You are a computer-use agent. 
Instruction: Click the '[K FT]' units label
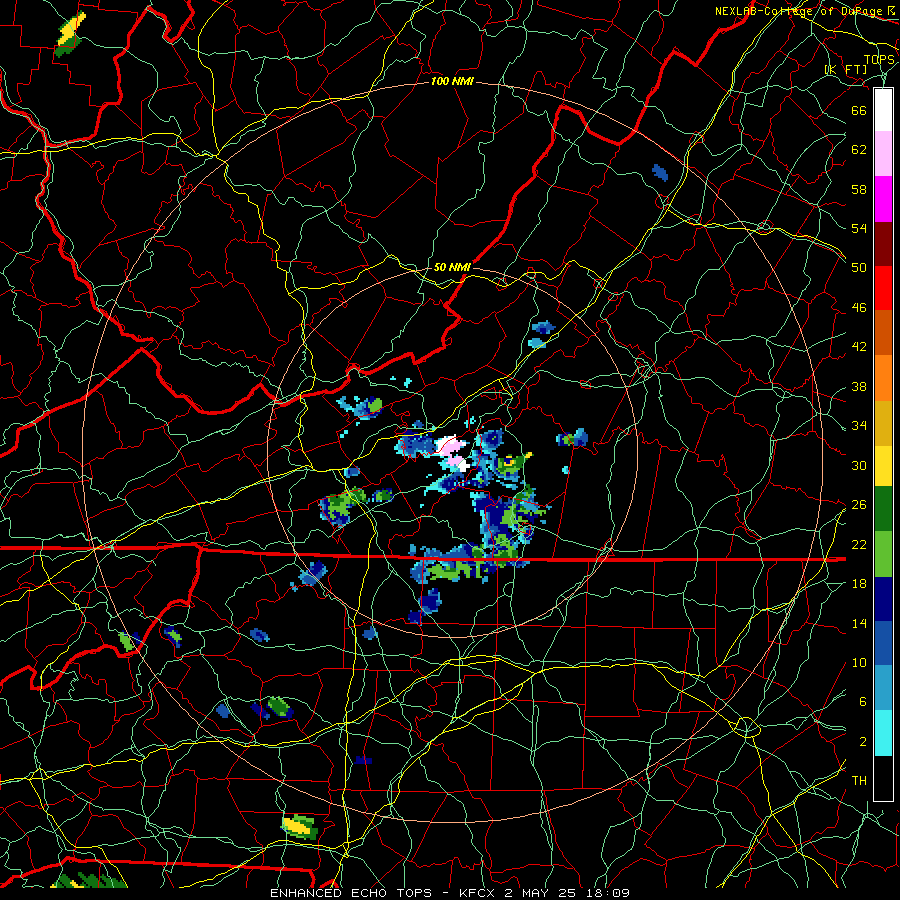coord(846,69)
